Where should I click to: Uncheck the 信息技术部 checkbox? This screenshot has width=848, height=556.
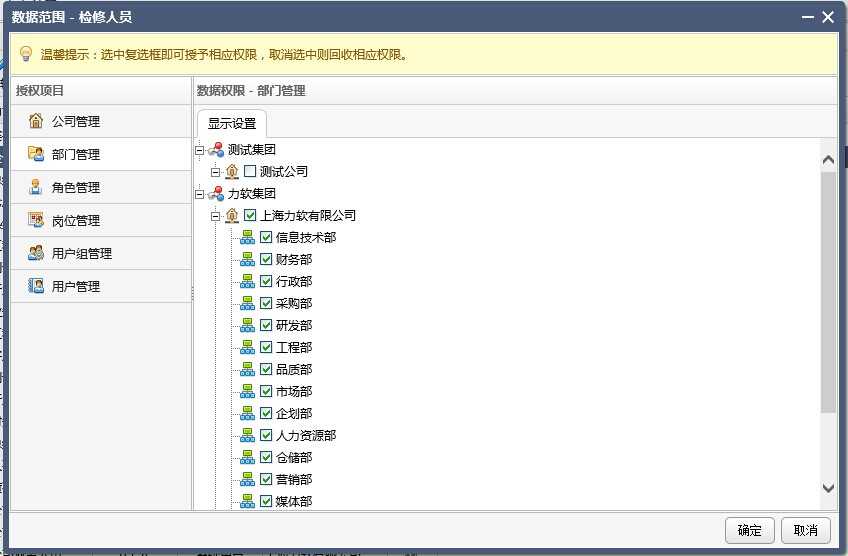(x=266, y=237)
